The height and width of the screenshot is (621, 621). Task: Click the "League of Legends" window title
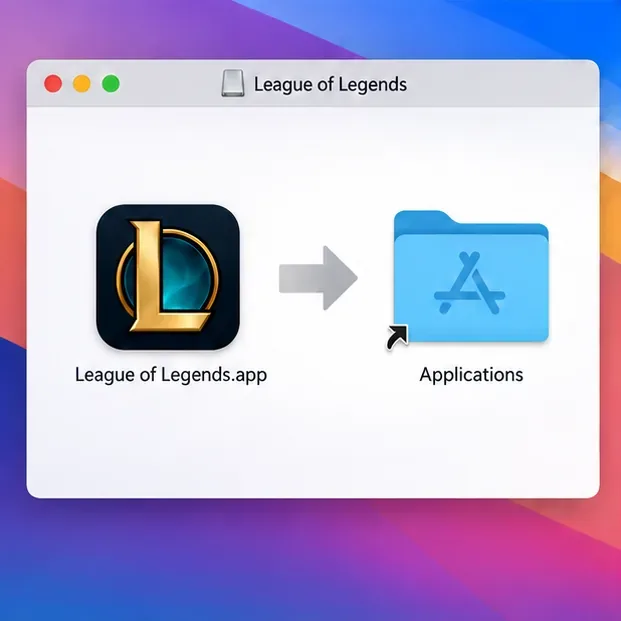click(x=330, y=84)
